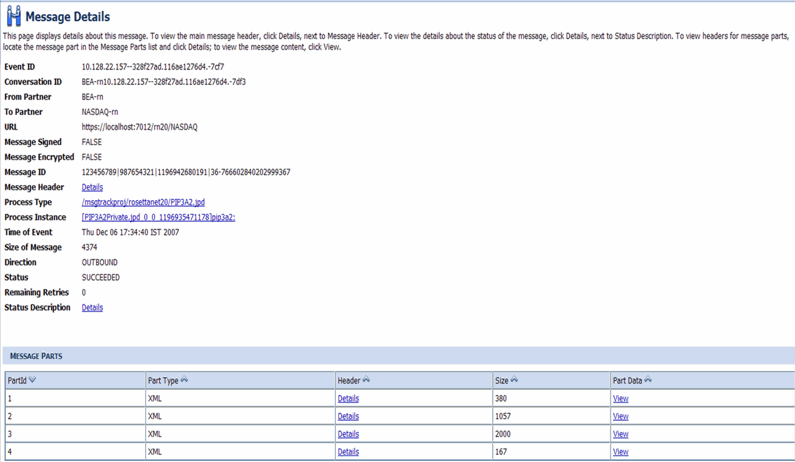Sort table by Part Data arrow icon

648,380
